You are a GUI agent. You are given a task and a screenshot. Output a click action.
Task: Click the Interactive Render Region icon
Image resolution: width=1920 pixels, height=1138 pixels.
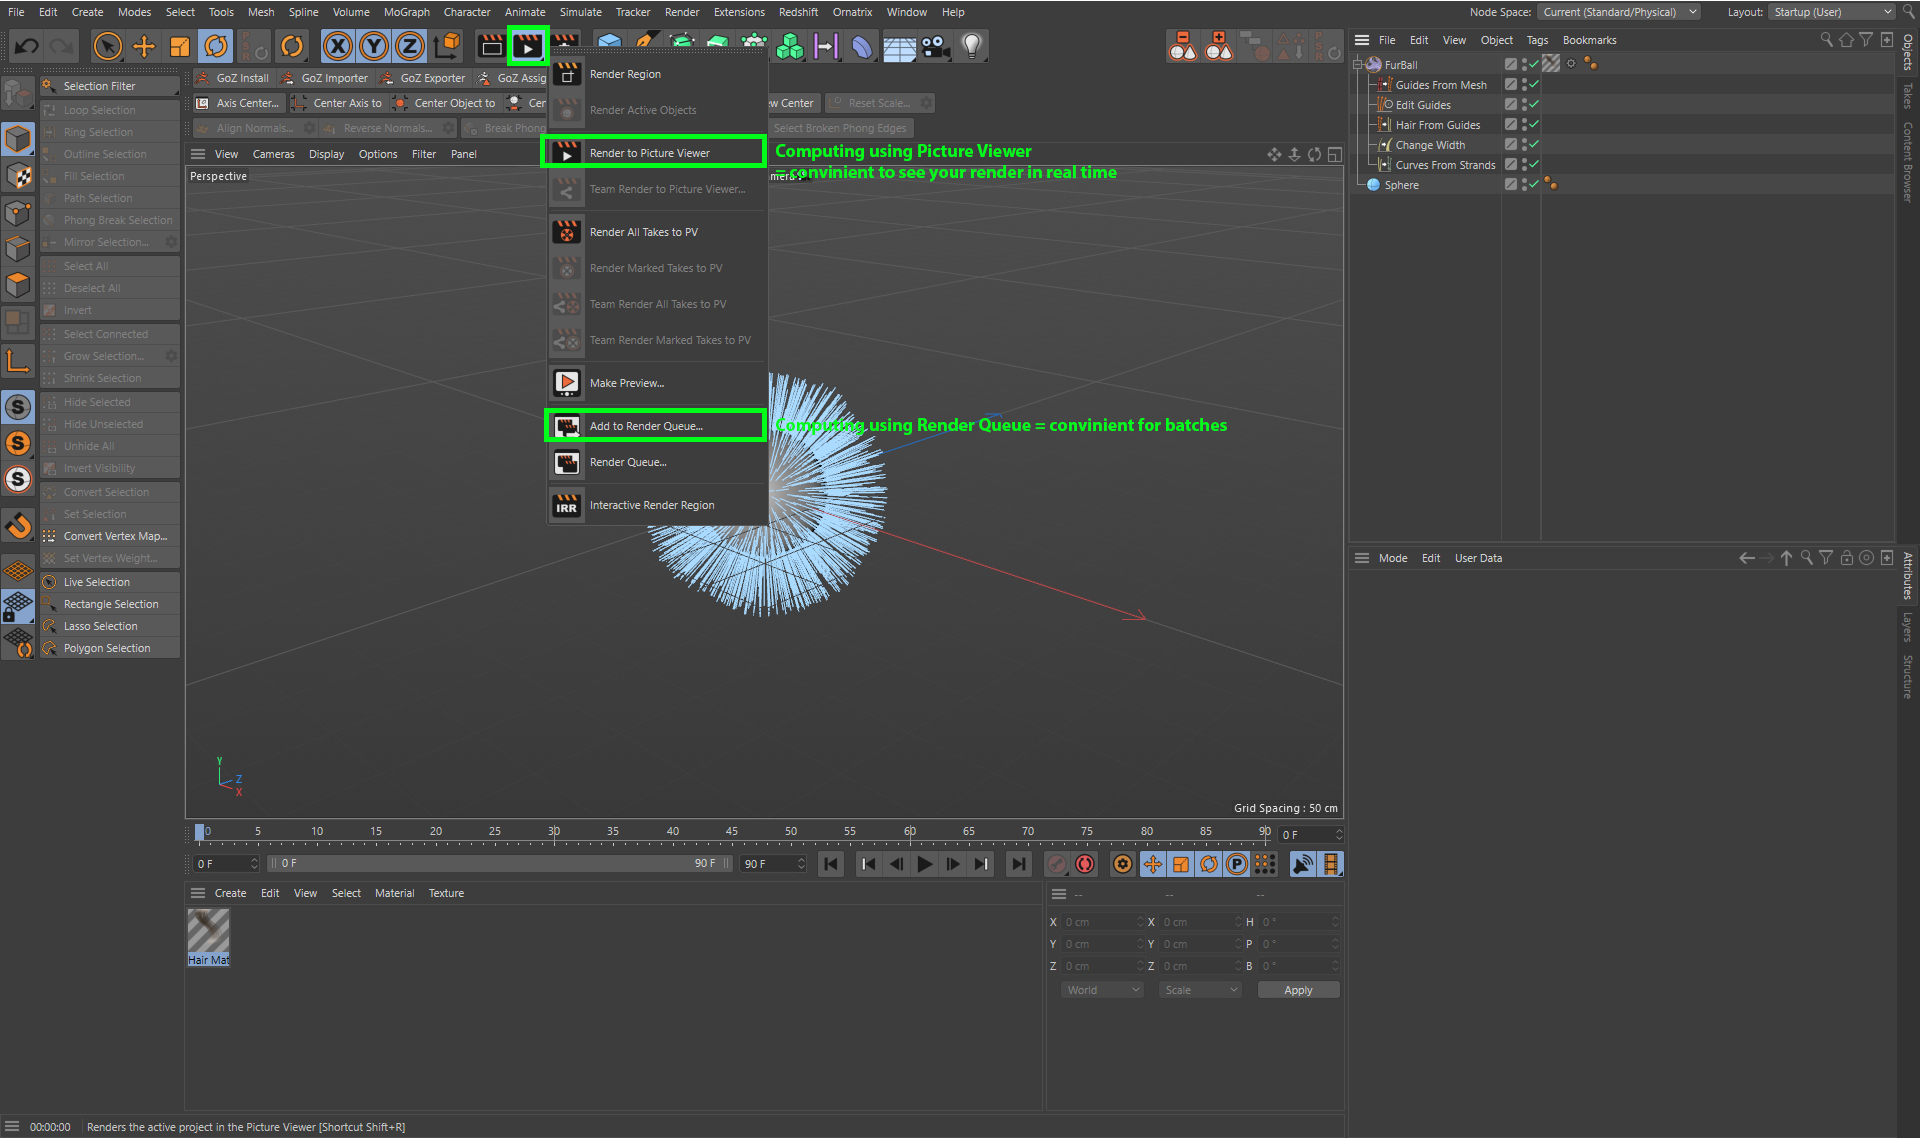567,506
